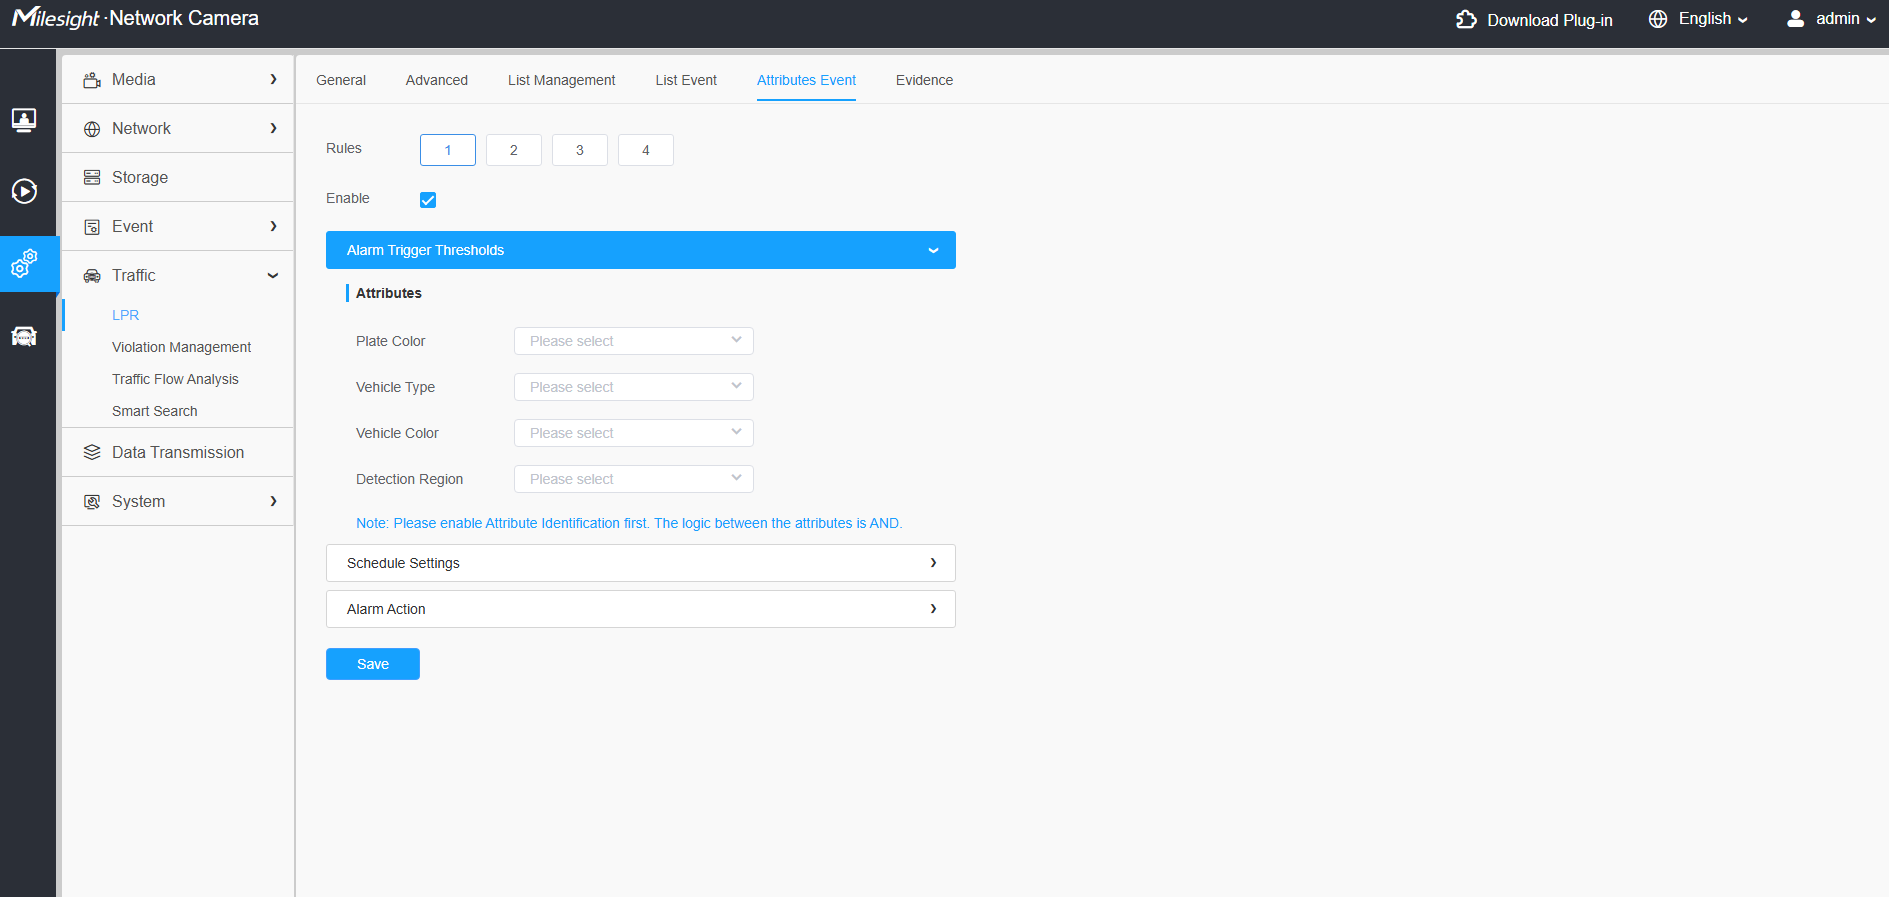Select rule number 4

click(646, 150)
